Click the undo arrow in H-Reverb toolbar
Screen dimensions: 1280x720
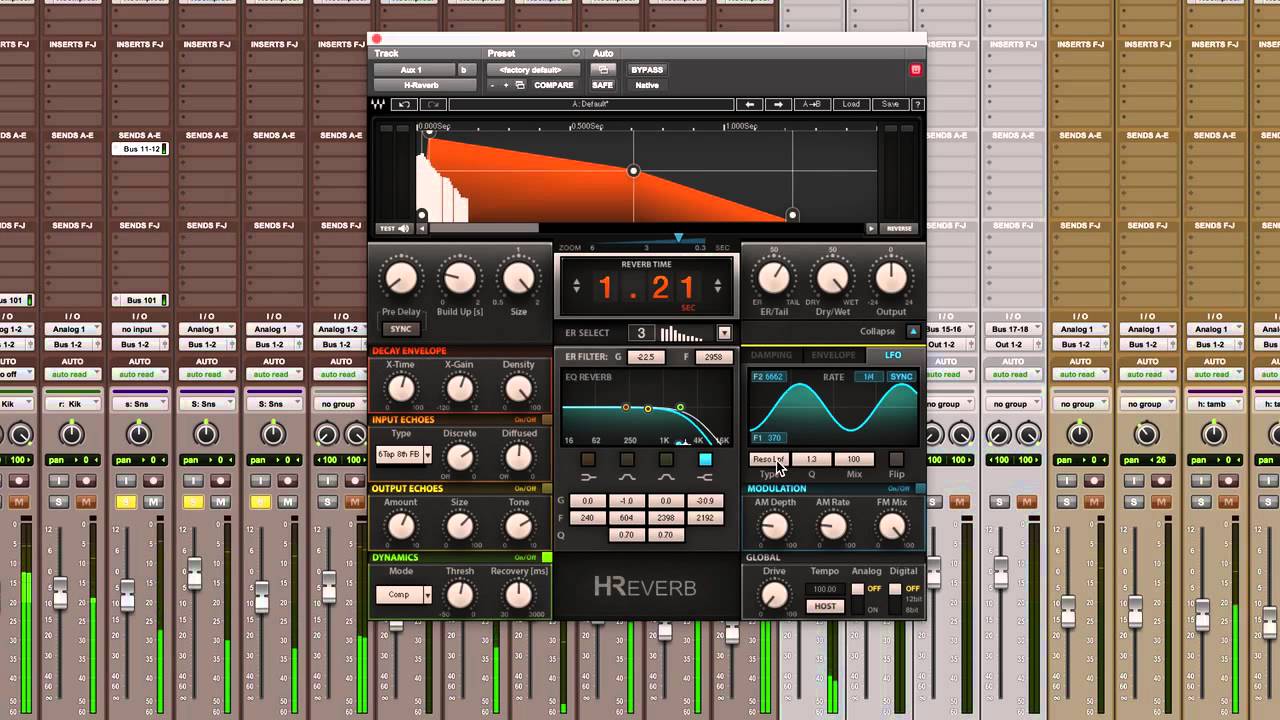(404, 104)
